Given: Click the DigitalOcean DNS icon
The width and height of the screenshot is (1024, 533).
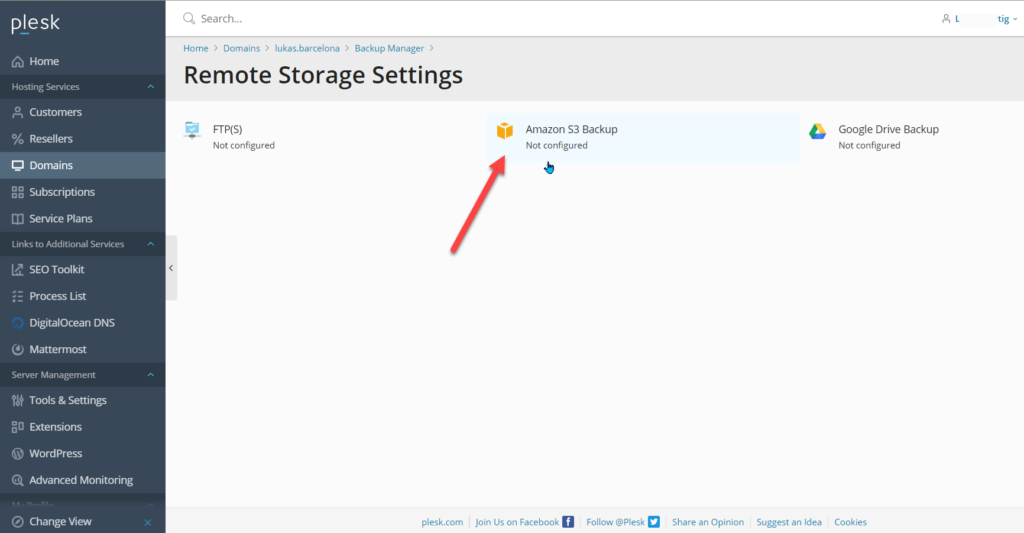Looking at the screenshot, I should tap(18, 323).
